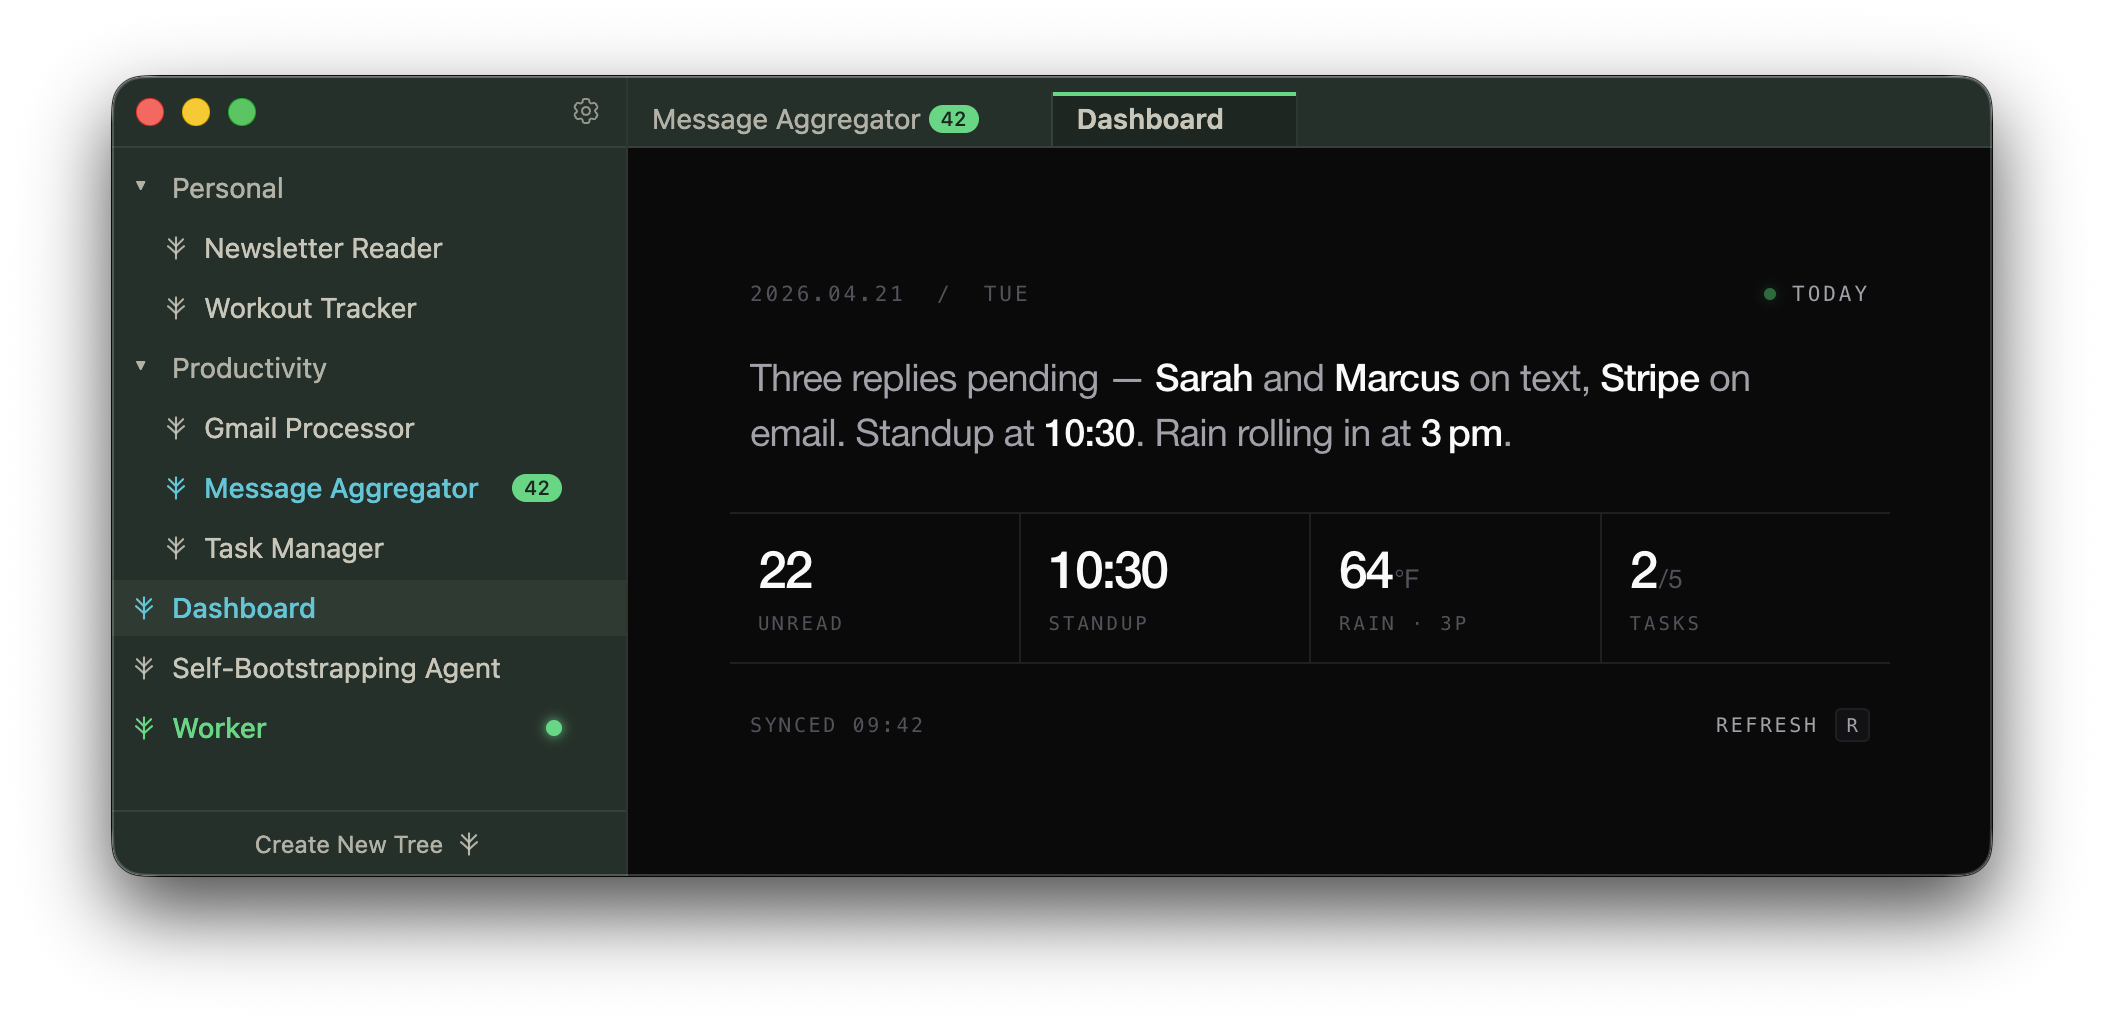Click the tree icon beside Self-Bootstrapping Agent
2104x1024 pixels.
pyautogui.click(x=144, y=667)
